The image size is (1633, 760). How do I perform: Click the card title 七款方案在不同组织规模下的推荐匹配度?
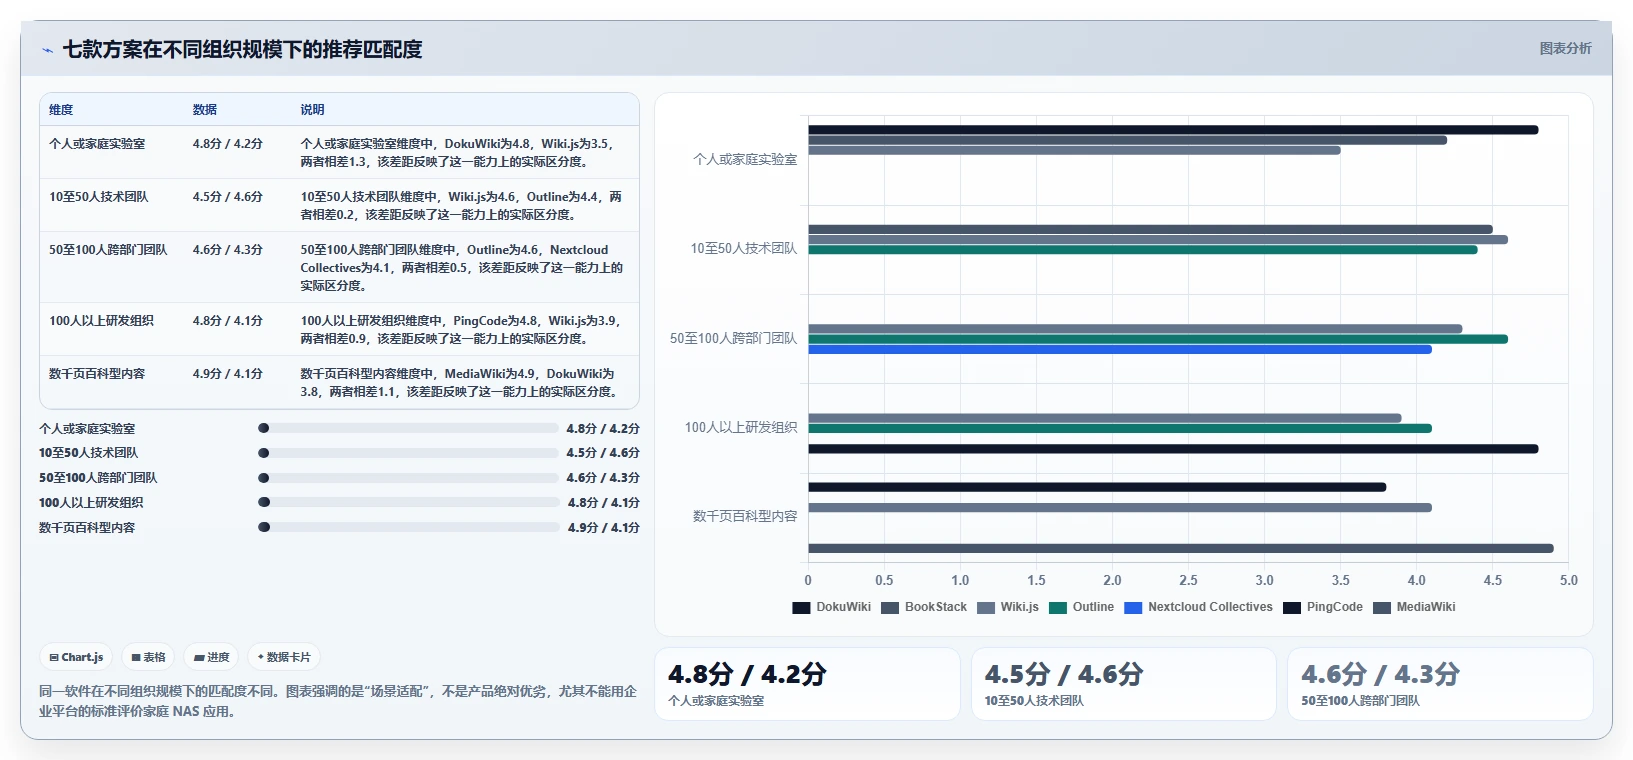coord(242,49)
